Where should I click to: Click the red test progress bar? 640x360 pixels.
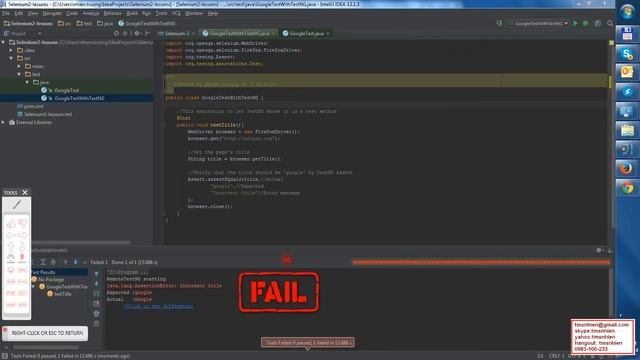click(481, 262)
